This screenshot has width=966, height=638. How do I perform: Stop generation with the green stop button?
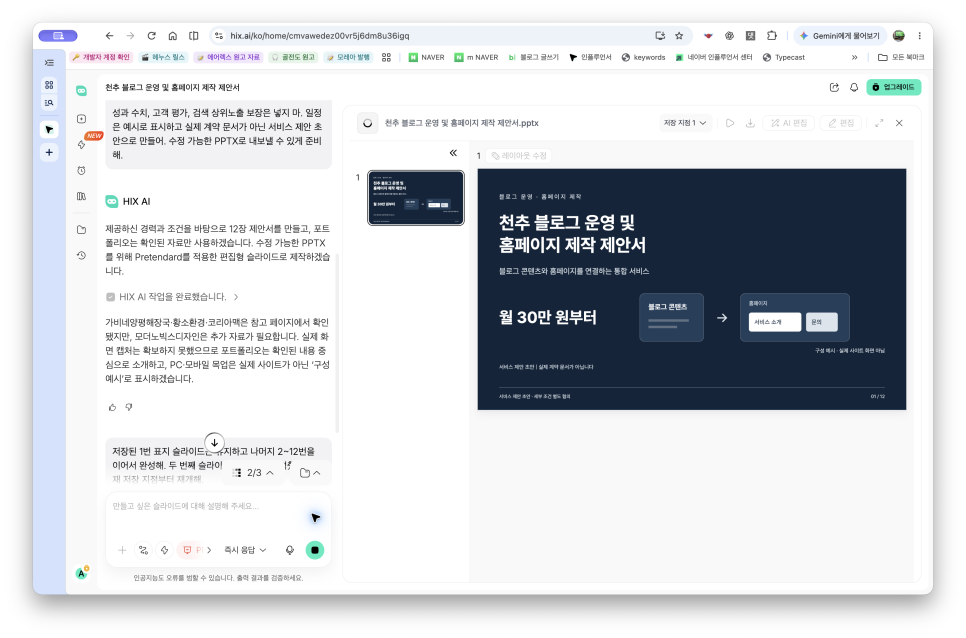click(315, 550)
